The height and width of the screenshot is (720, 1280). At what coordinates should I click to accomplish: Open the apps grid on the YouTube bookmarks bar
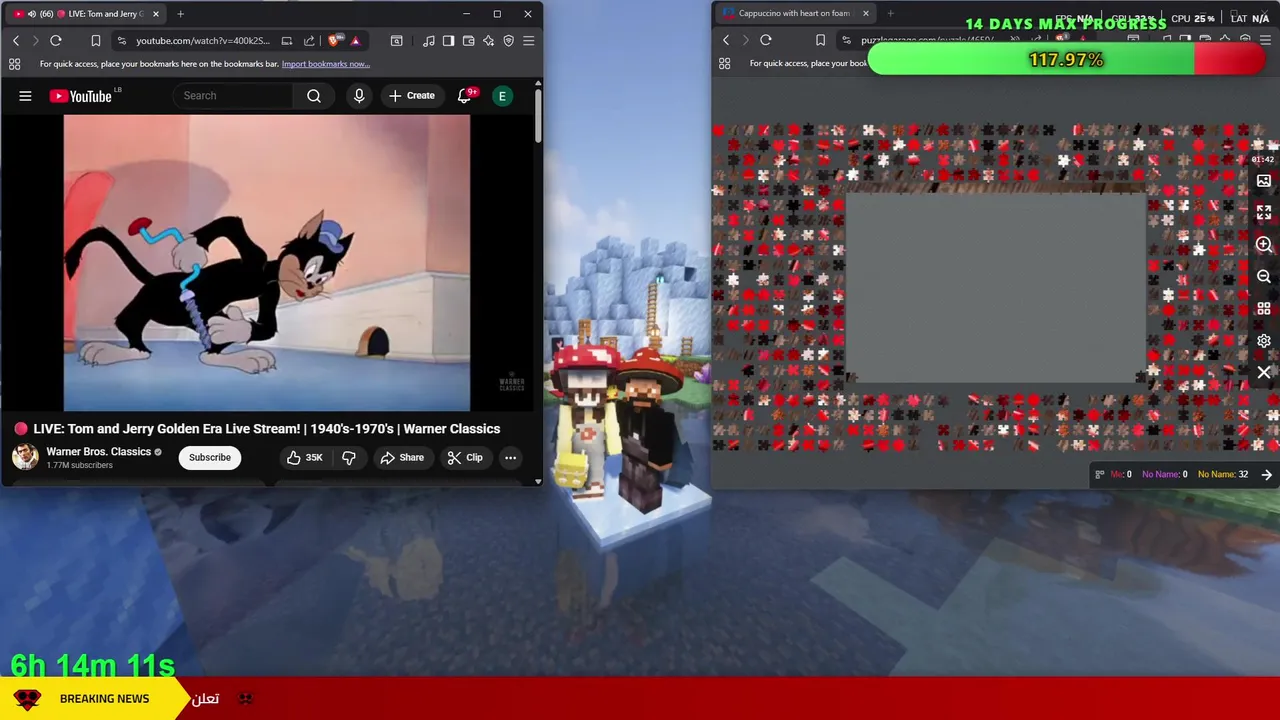pyautogui.click(x=14, y=64)
